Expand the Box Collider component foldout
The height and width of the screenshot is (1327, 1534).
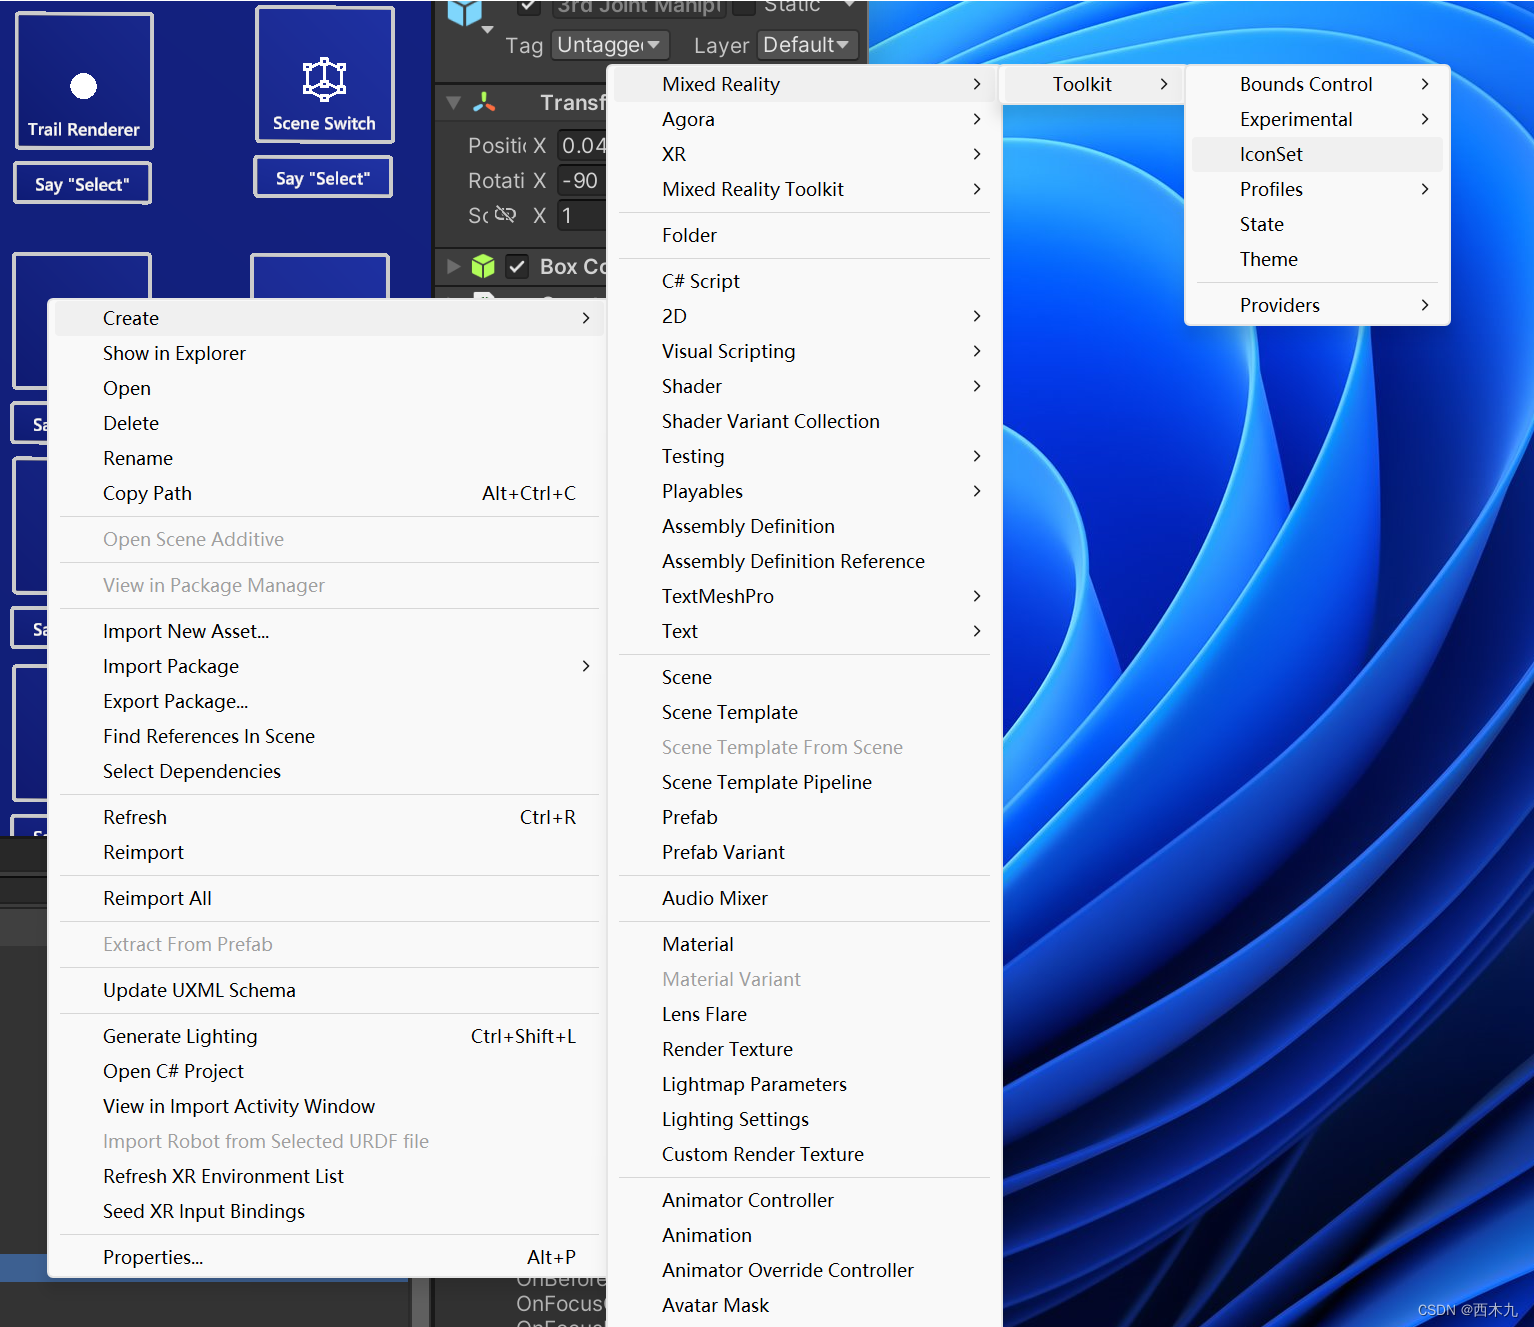coord(454,266)
